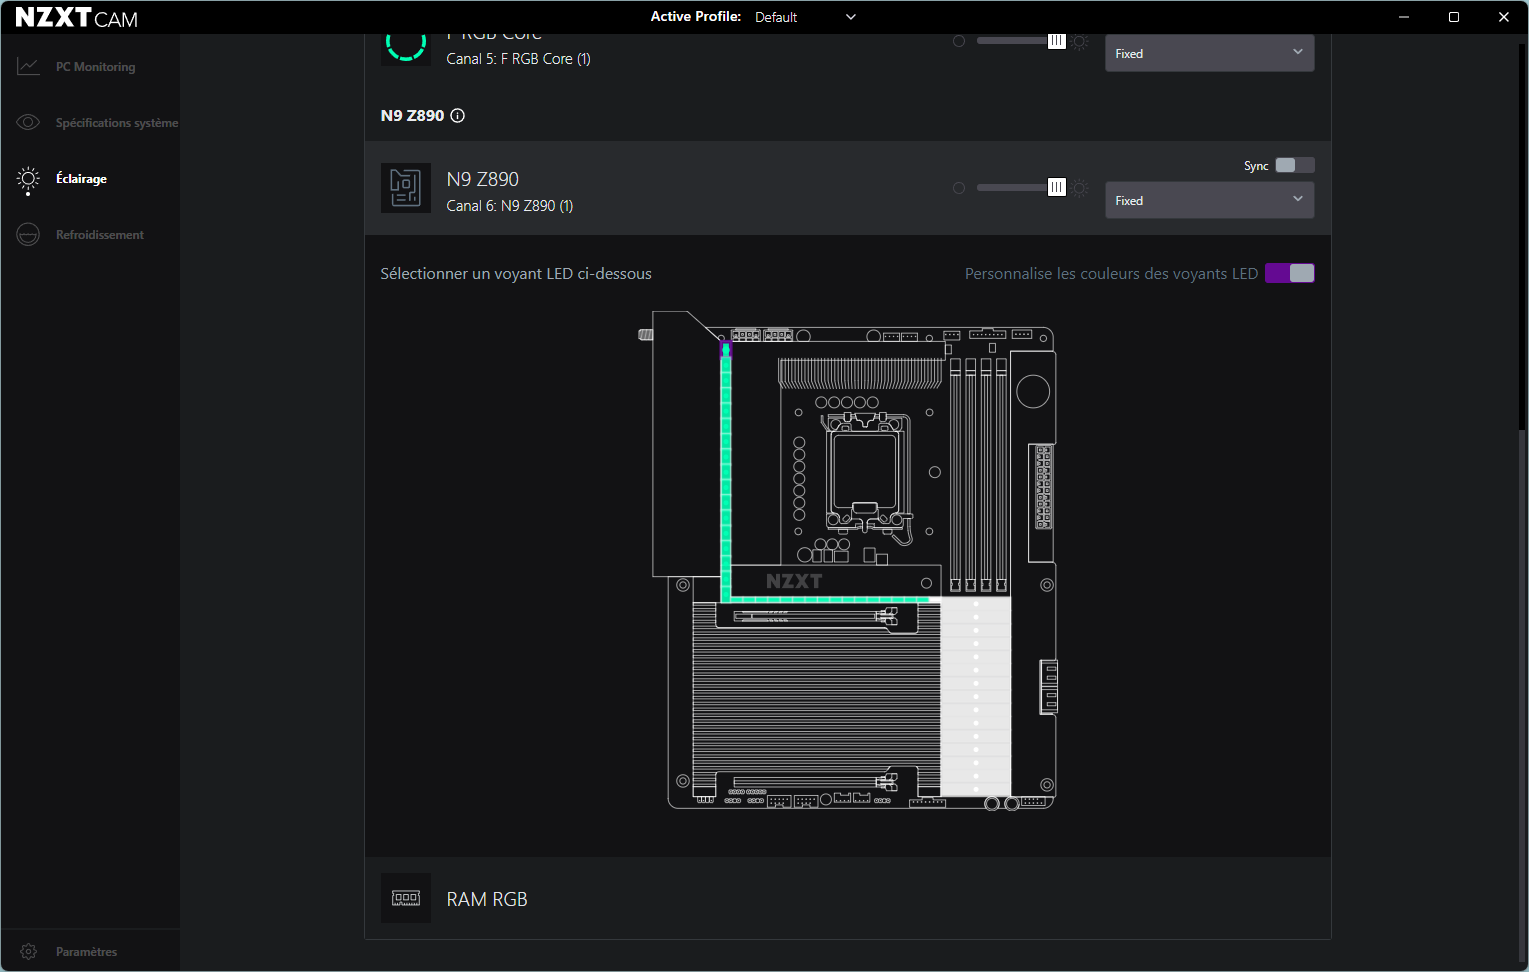This screenshot has width=1529, height=972.
Task: Select the teal vertical LED strip on motherboard
Action: [x=726, y=470]
